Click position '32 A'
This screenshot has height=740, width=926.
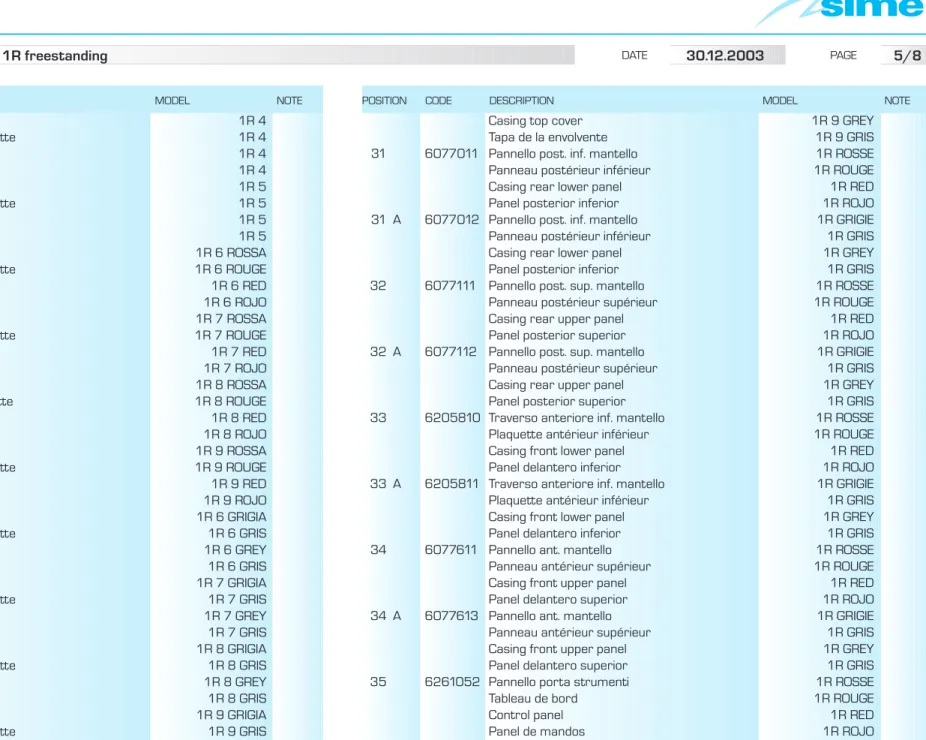point(386,352)
